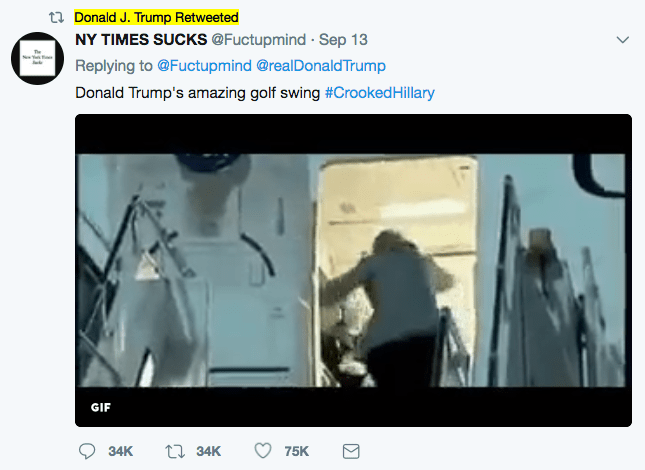Open the #CrookedHillary hashtag
The width and height of the screenshot is (645, 470).
click(380, 93)
